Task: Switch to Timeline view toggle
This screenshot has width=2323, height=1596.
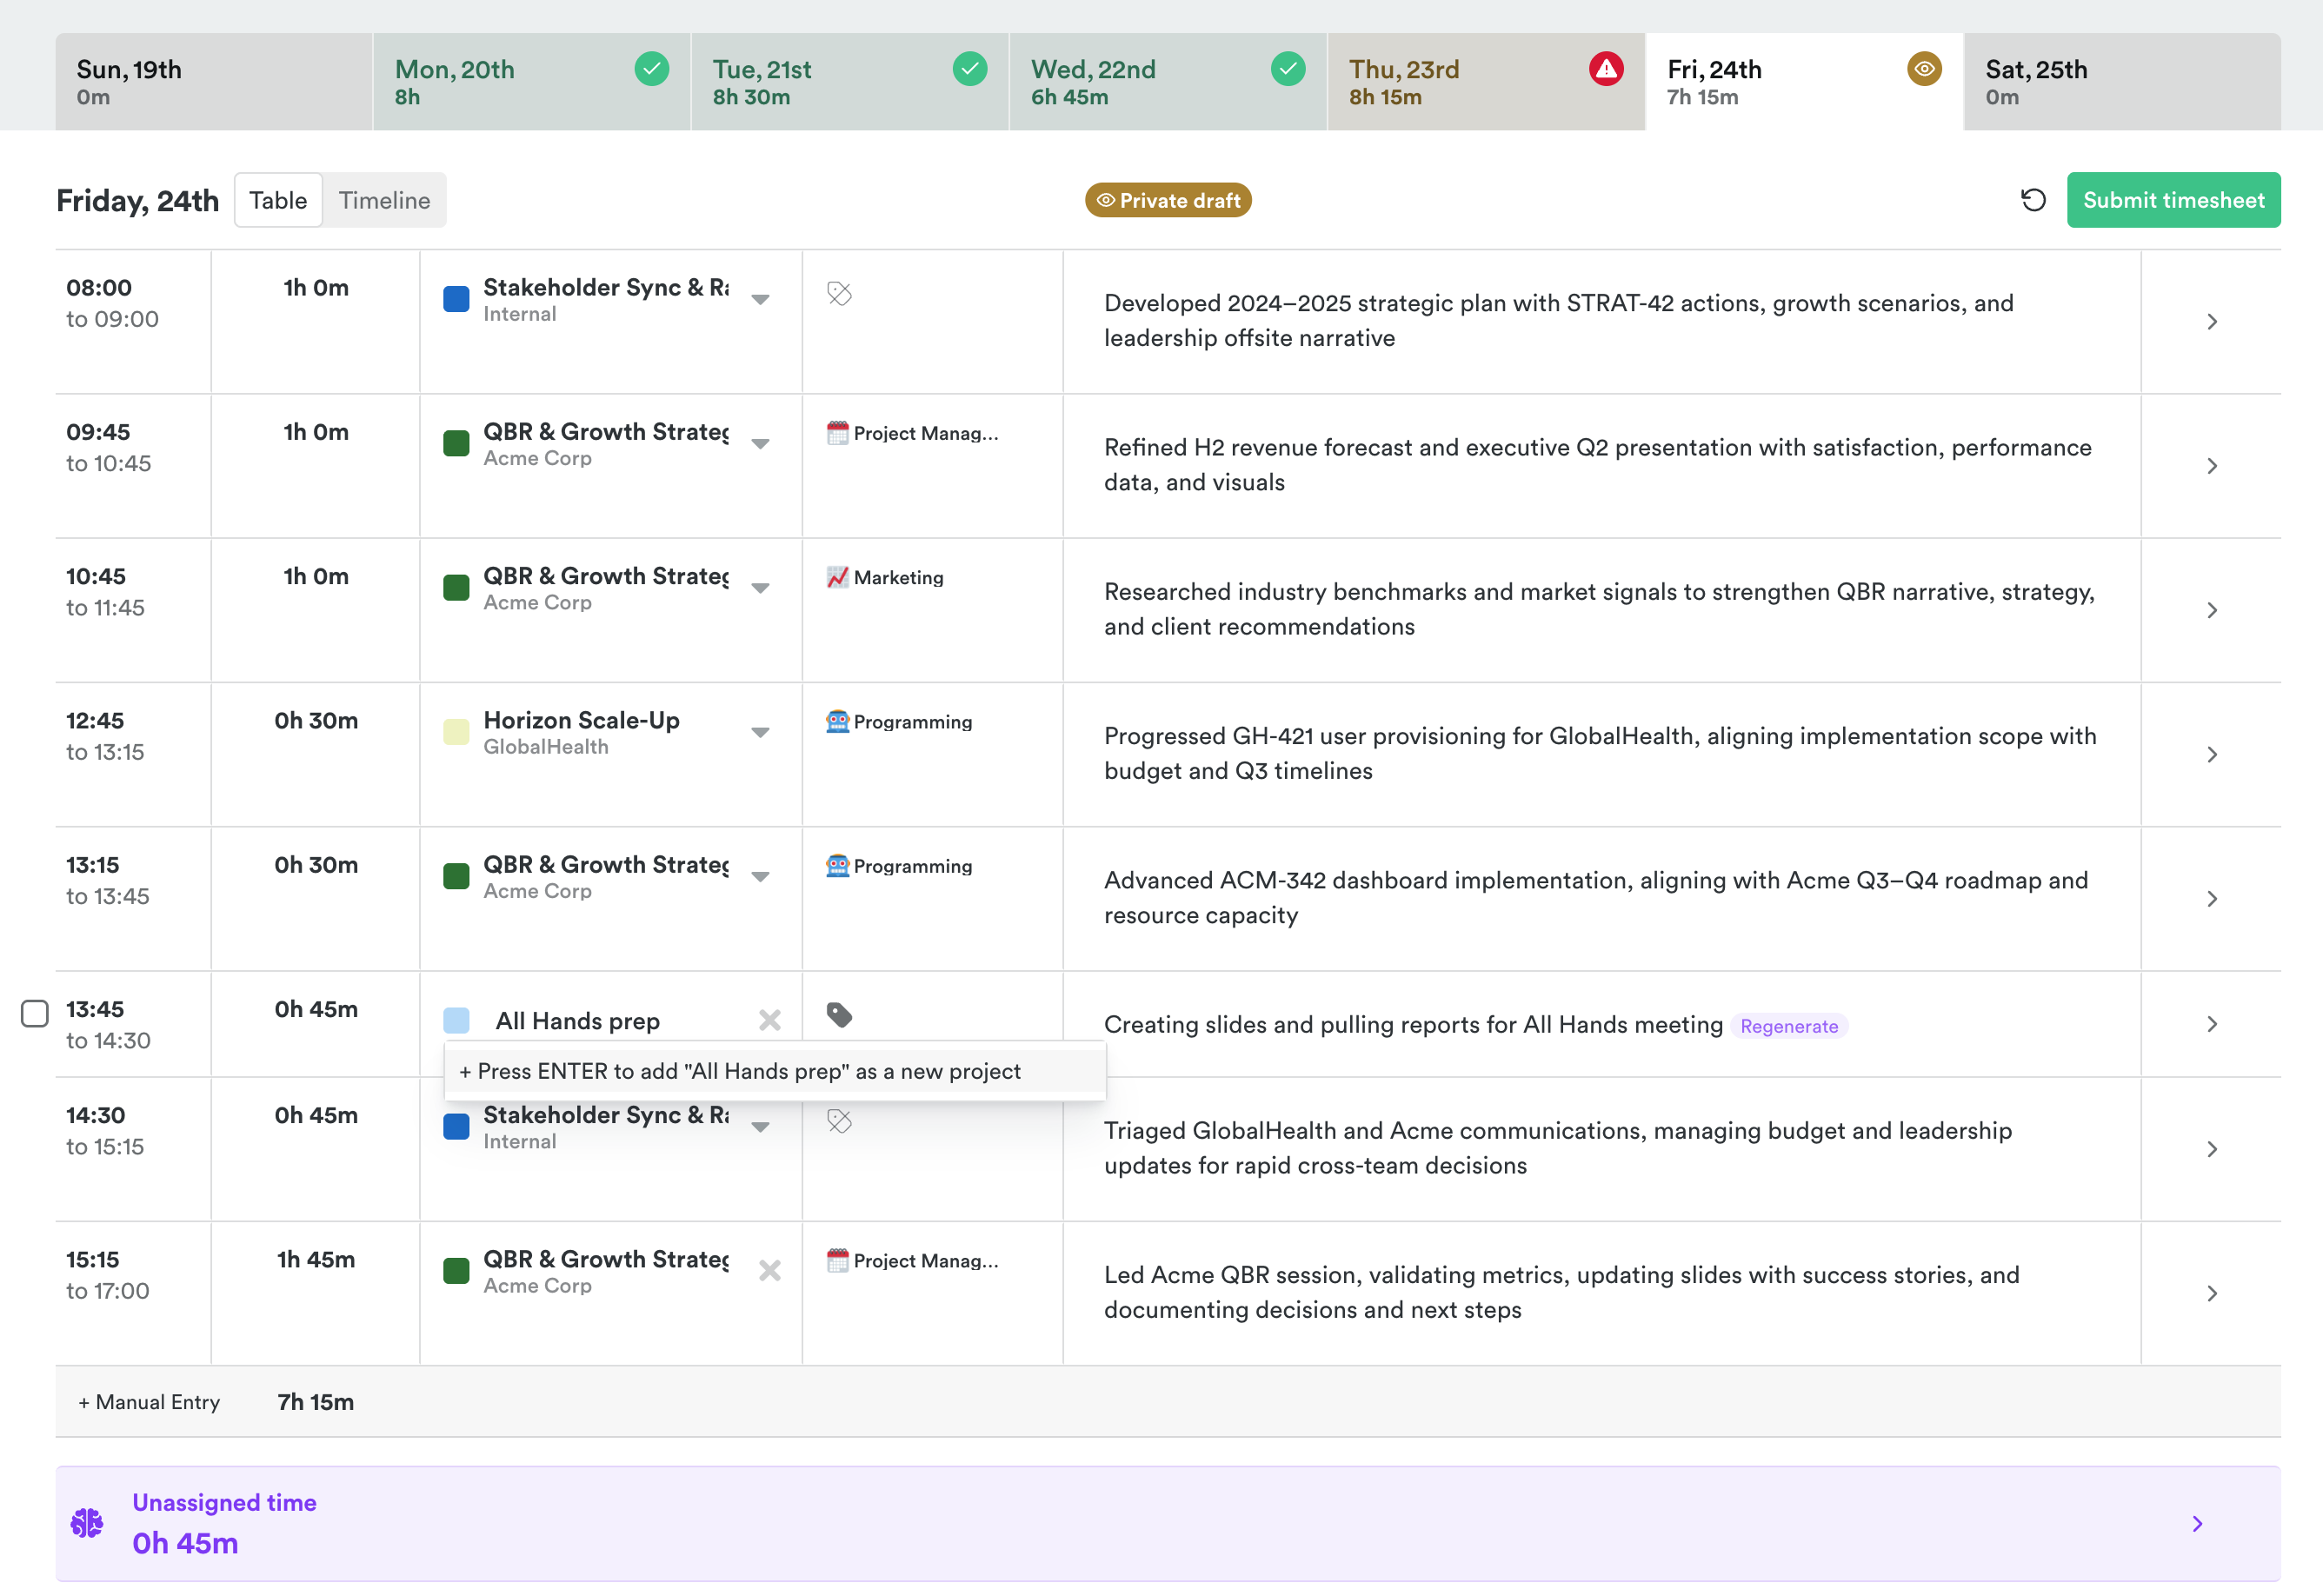Action: click(x=384, y=200)
